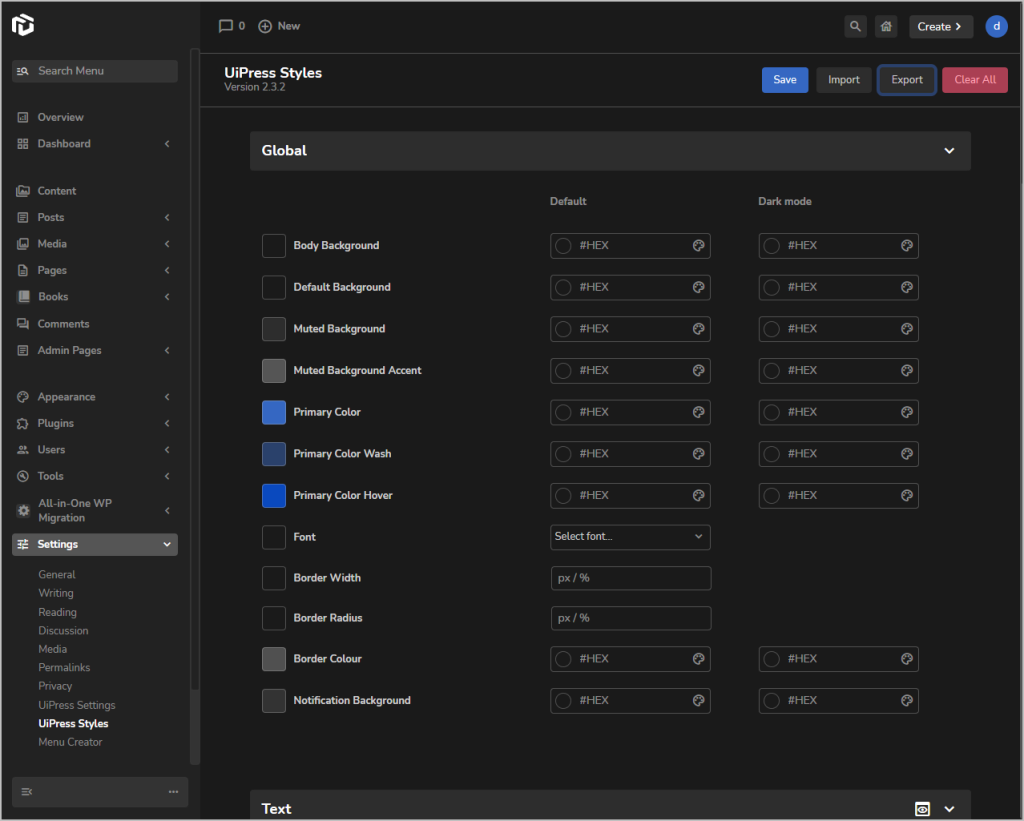Click the New plus circle icon
Screen dimensions: 1024x821
(264, 26)
